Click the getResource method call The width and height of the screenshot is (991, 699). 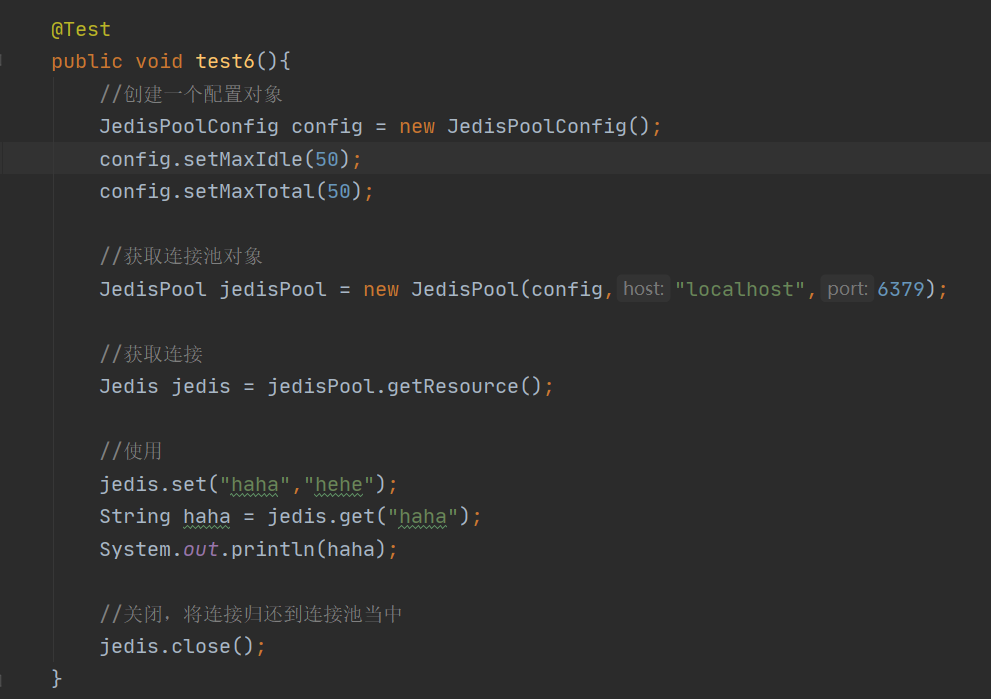[453, 386]
